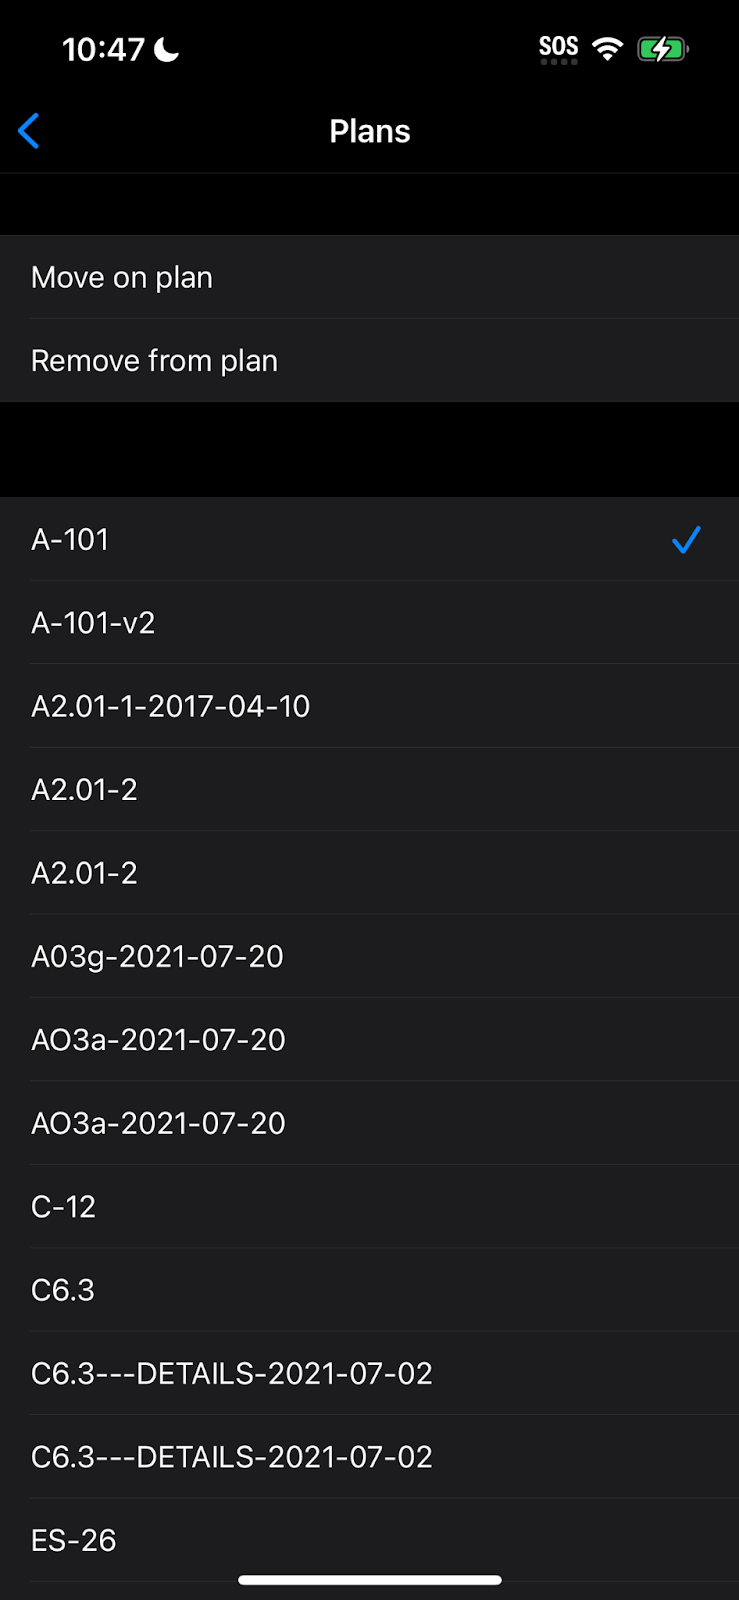Click the blue checkmark beside A-101
This screenshot has height=1600, width=739.
point(686,540)
